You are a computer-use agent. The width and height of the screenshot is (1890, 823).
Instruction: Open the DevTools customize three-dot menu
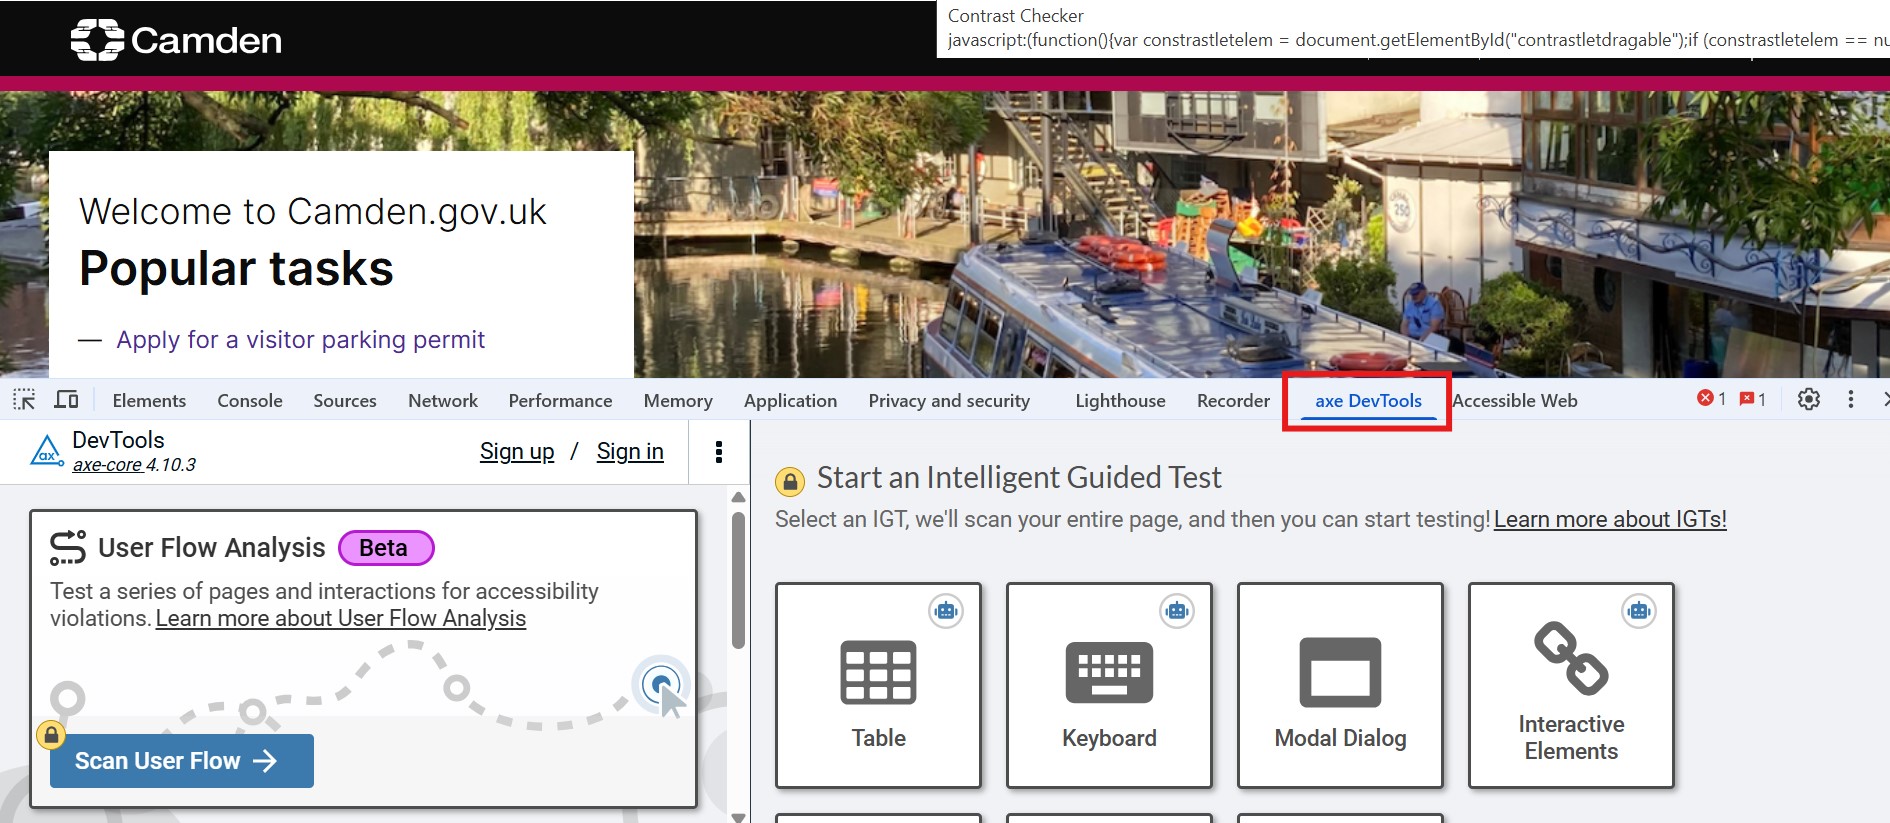(1851, 400)
